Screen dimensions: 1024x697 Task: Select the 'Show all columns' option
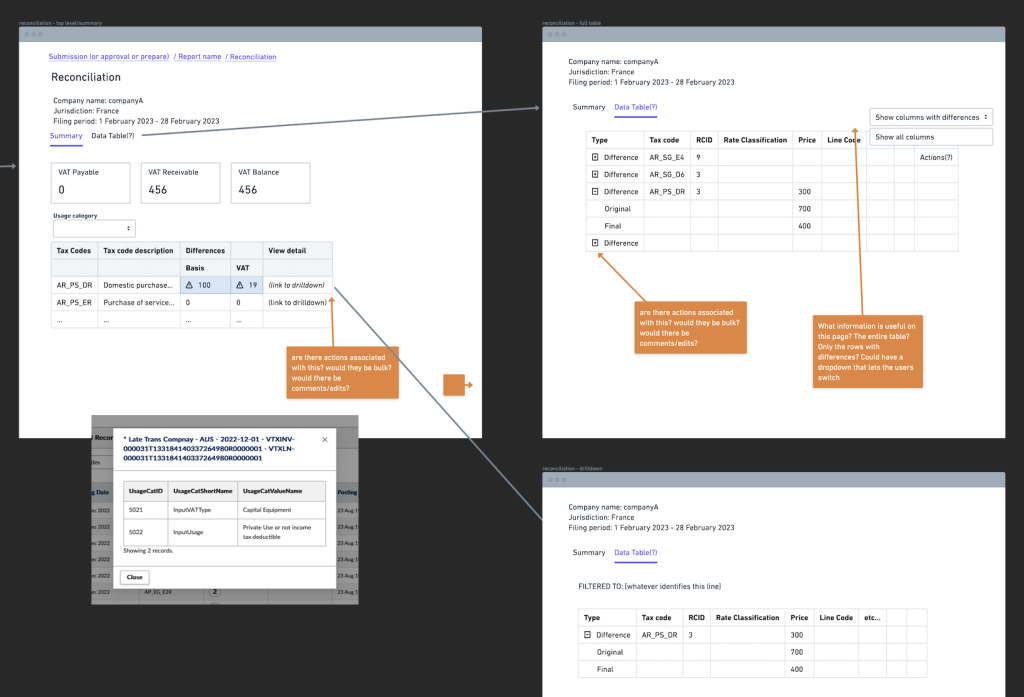point(931,137)
